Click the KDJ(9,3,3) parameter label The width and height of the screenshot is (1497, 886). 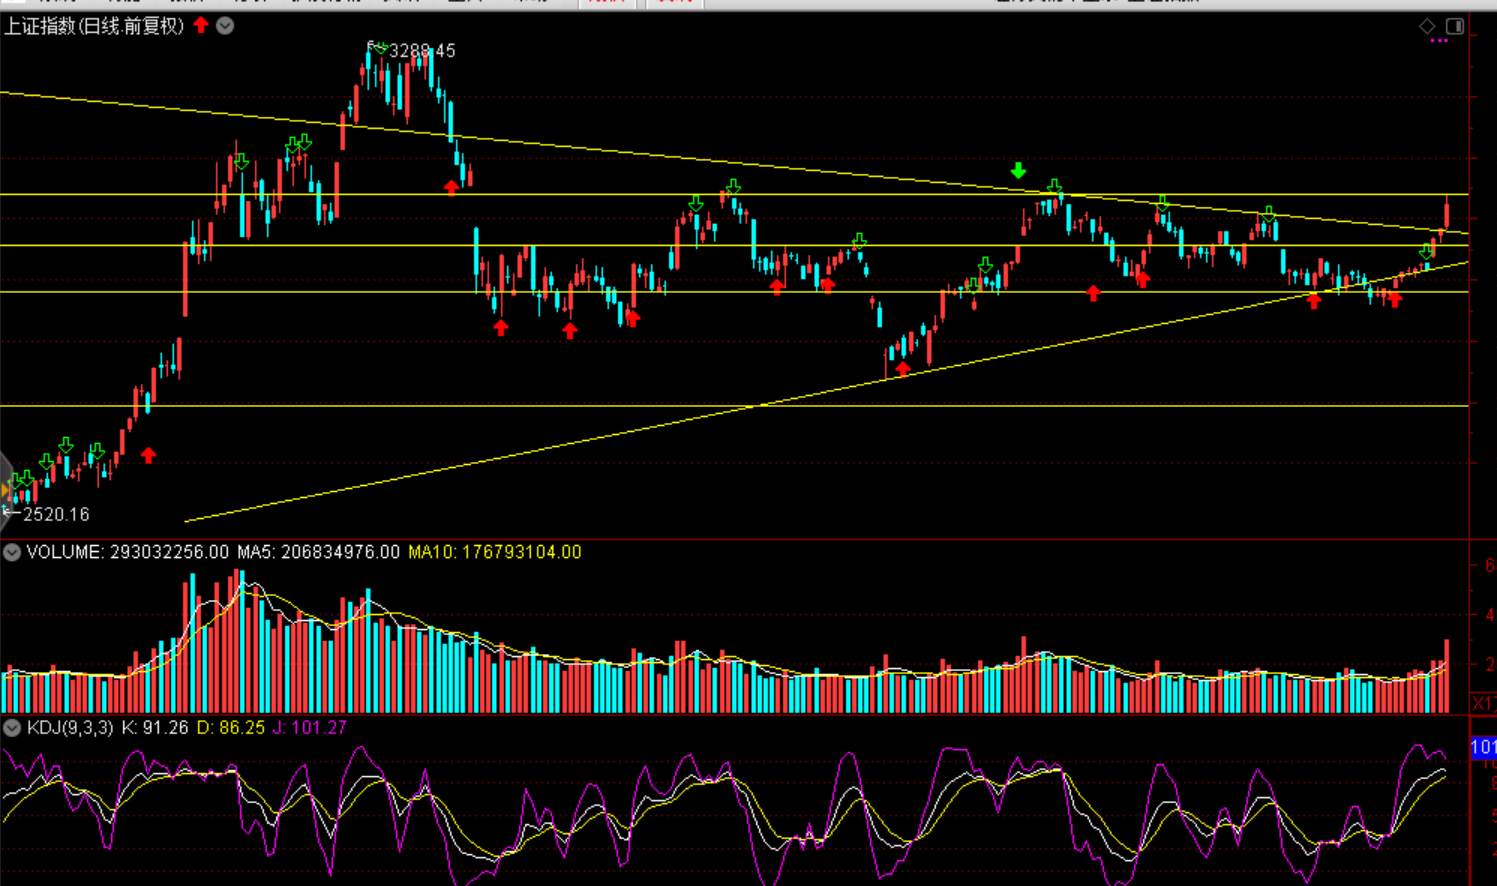click(70, 727)
